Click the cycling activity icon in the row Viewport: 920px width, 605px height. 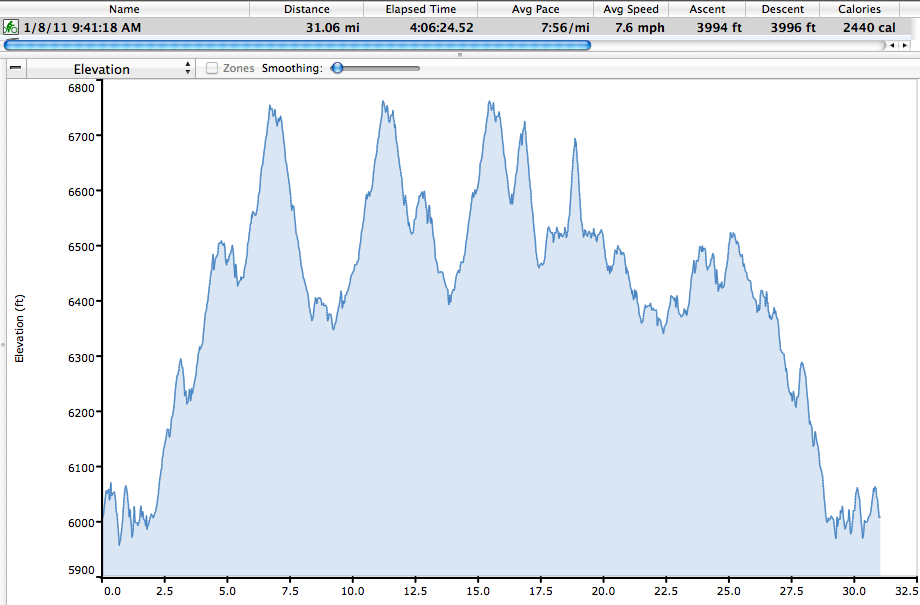(12, 26)
